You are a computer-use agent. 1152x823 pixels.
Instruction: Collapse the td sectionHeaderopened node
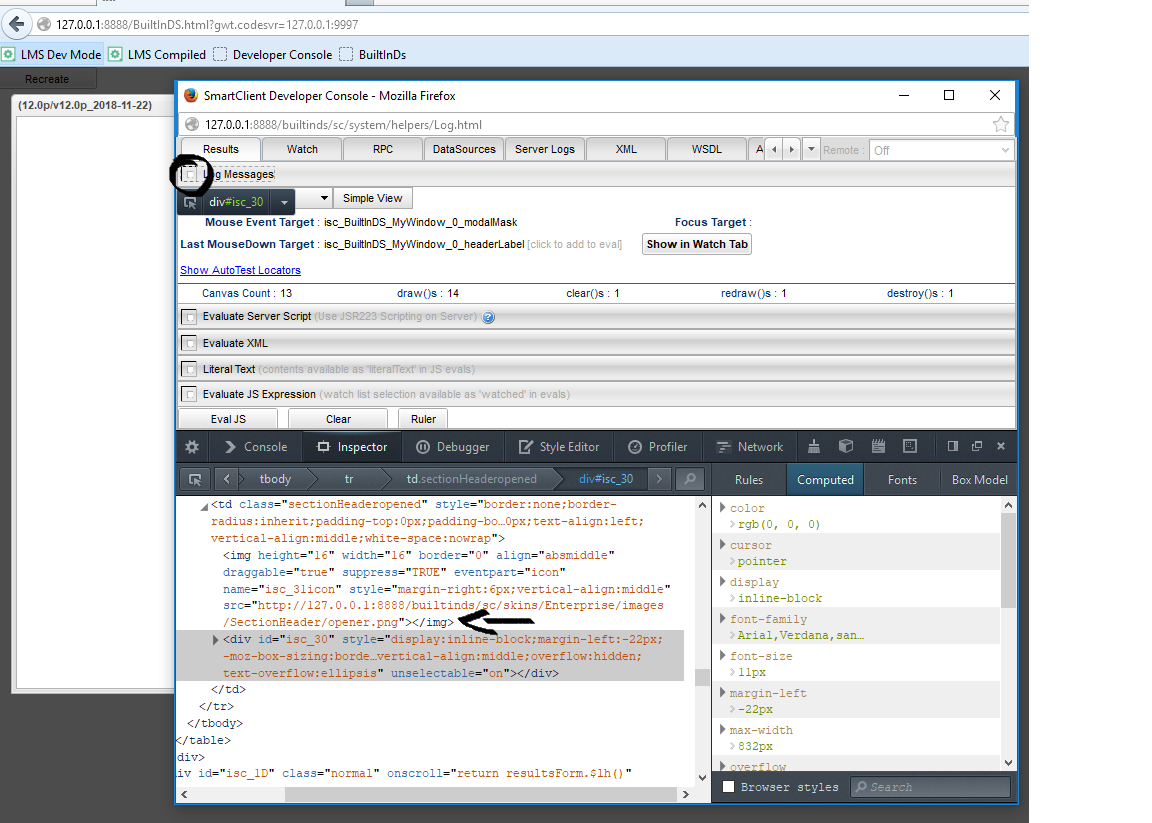point(204,506)
